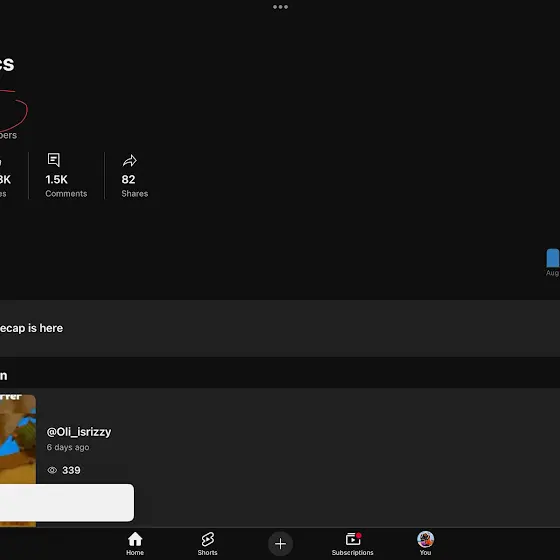The height and width of the screenshot is (560, 560).
Task: Go to the Home tab
Action: click(x=135, y=544)
